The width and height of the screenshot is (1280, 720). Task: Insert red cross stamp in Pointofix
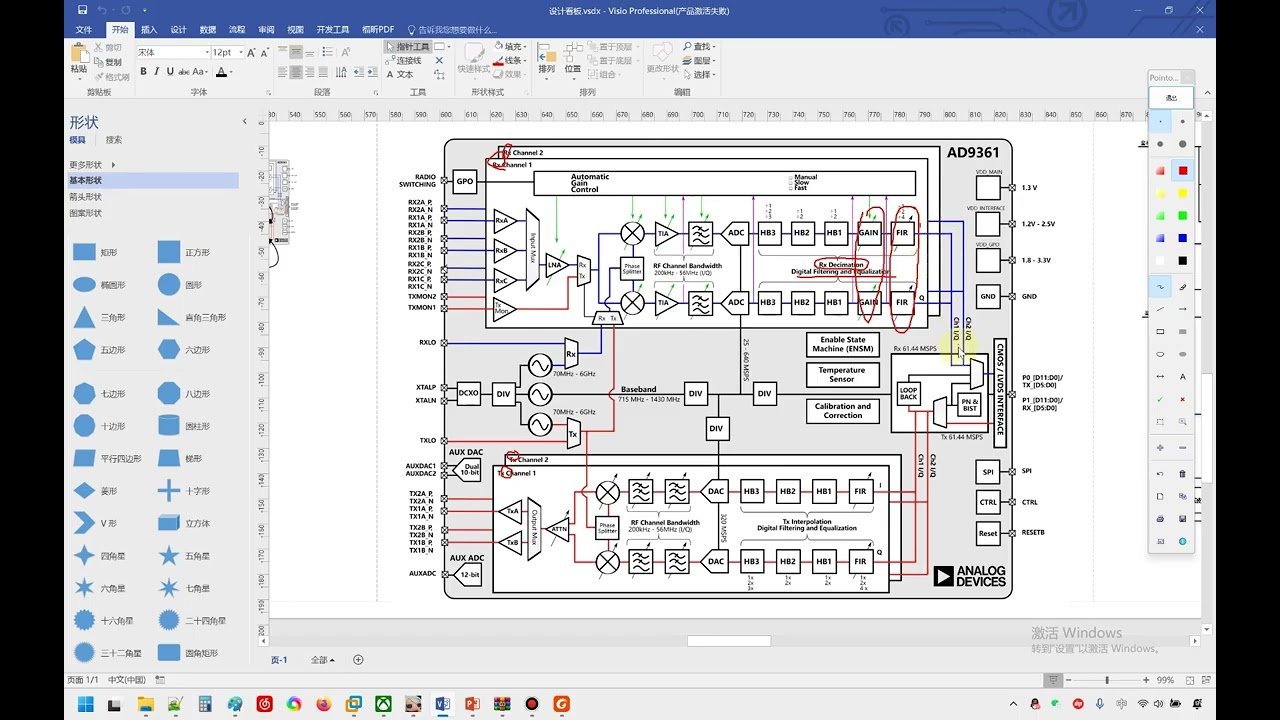point(1183,399)
